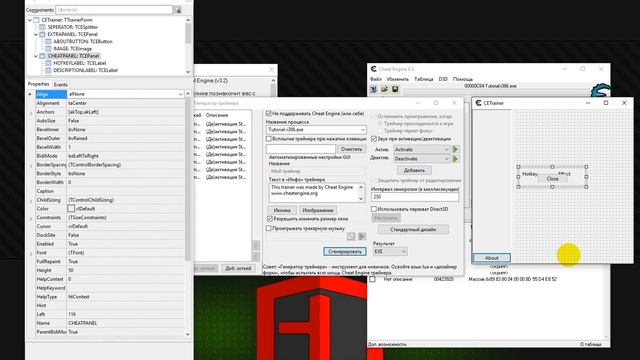Collapse the EXTRAPANEL tree node
Screen dimensions: 640x360
click(36, 34)
